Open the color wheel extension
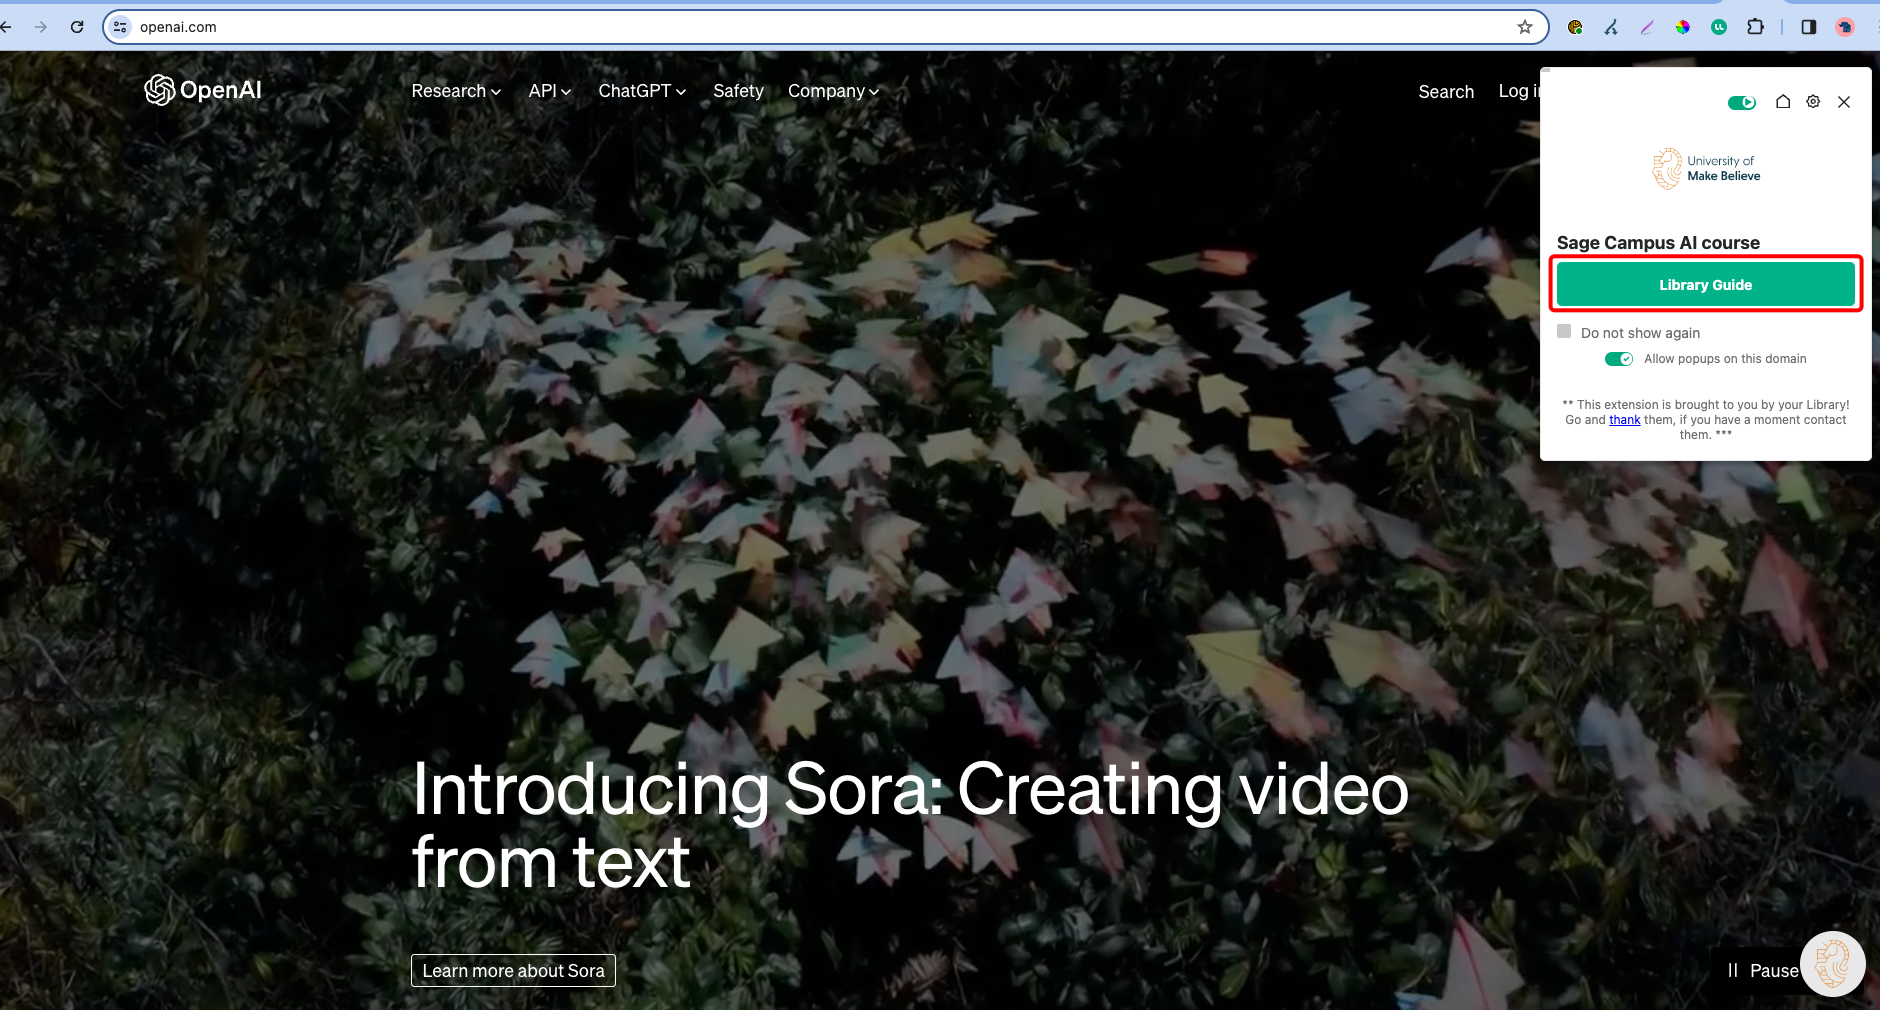This screenshot has height=1010, width=1880. [x=1683, y=27]
